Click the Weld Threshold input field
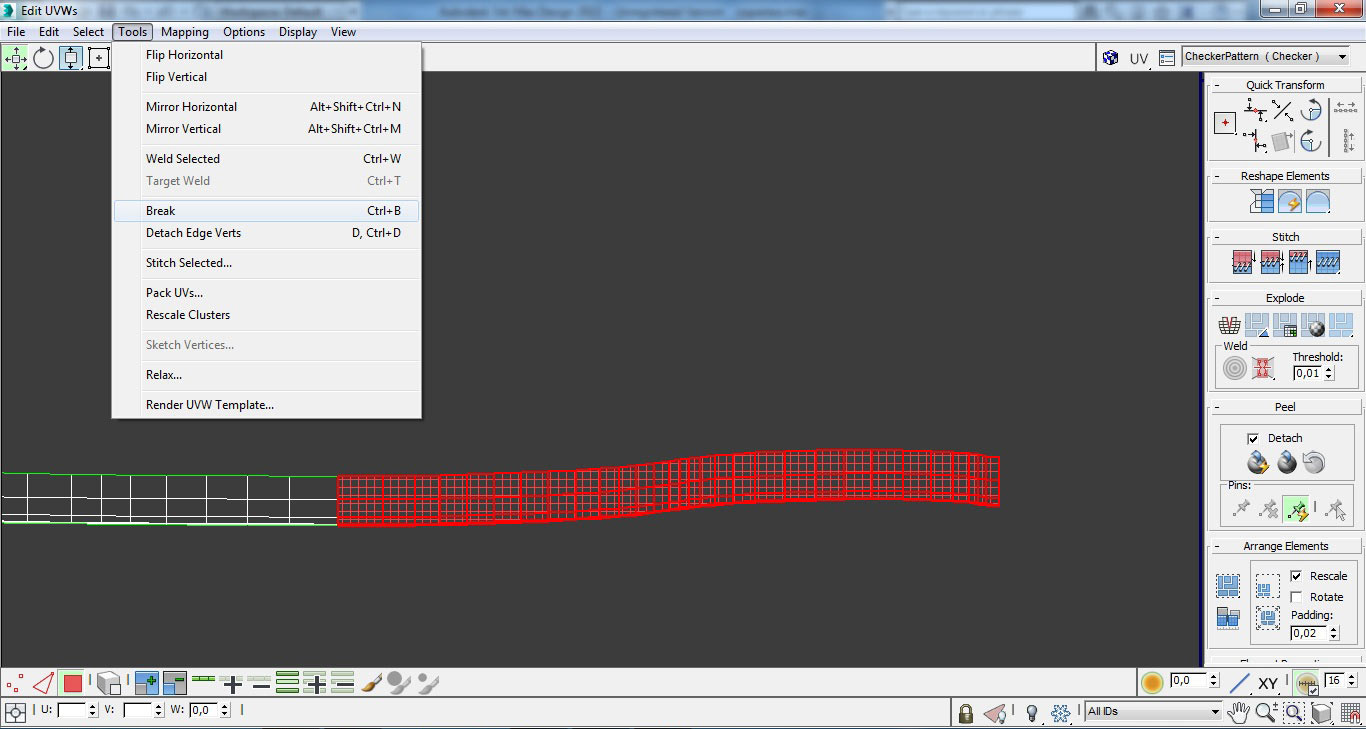This screenshot has width=1366, height=729. (x=1307, y=373)
